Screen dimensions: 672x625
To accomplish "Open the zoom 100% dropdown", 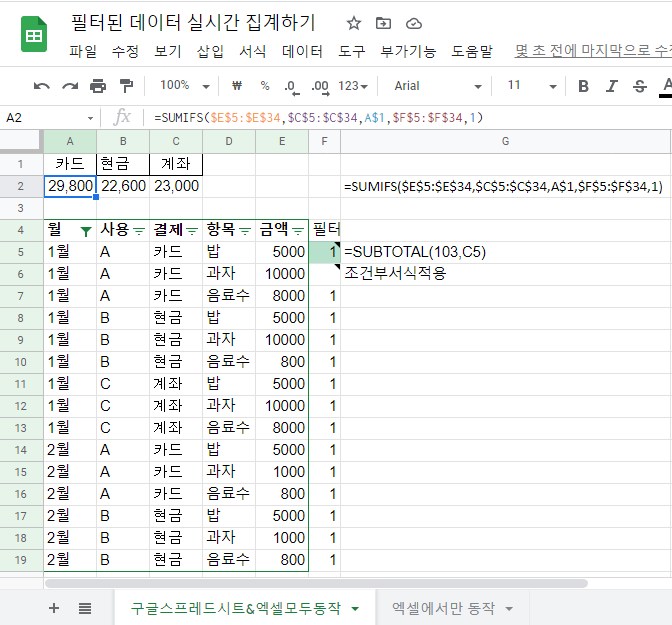I will 184,86.
